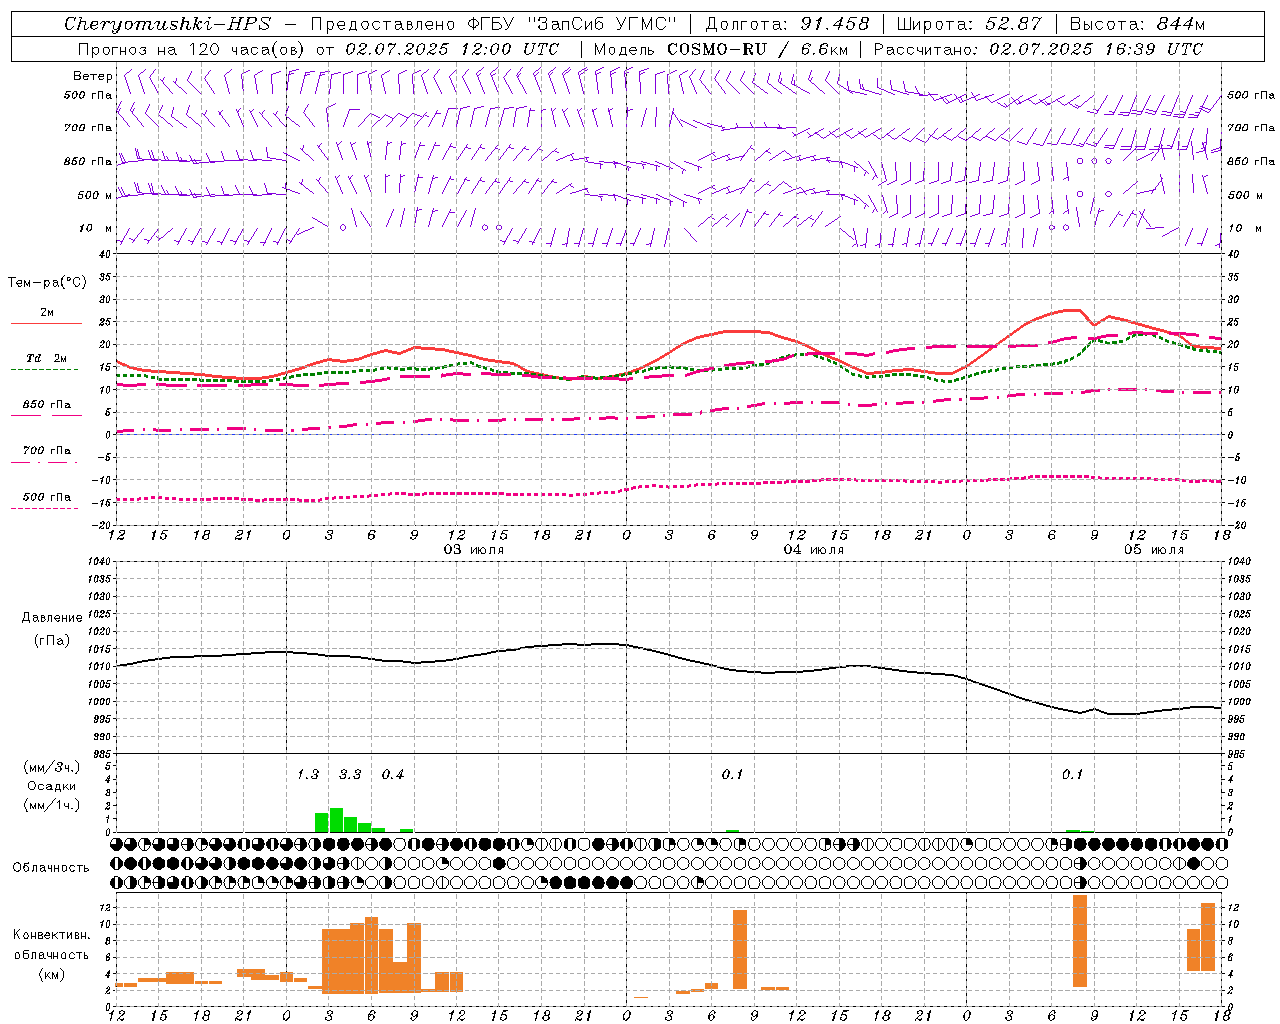The width and height of the screenshot is (1280, 1024).
Task: Click the '03 июля' date label
Action: click(474, 550)
